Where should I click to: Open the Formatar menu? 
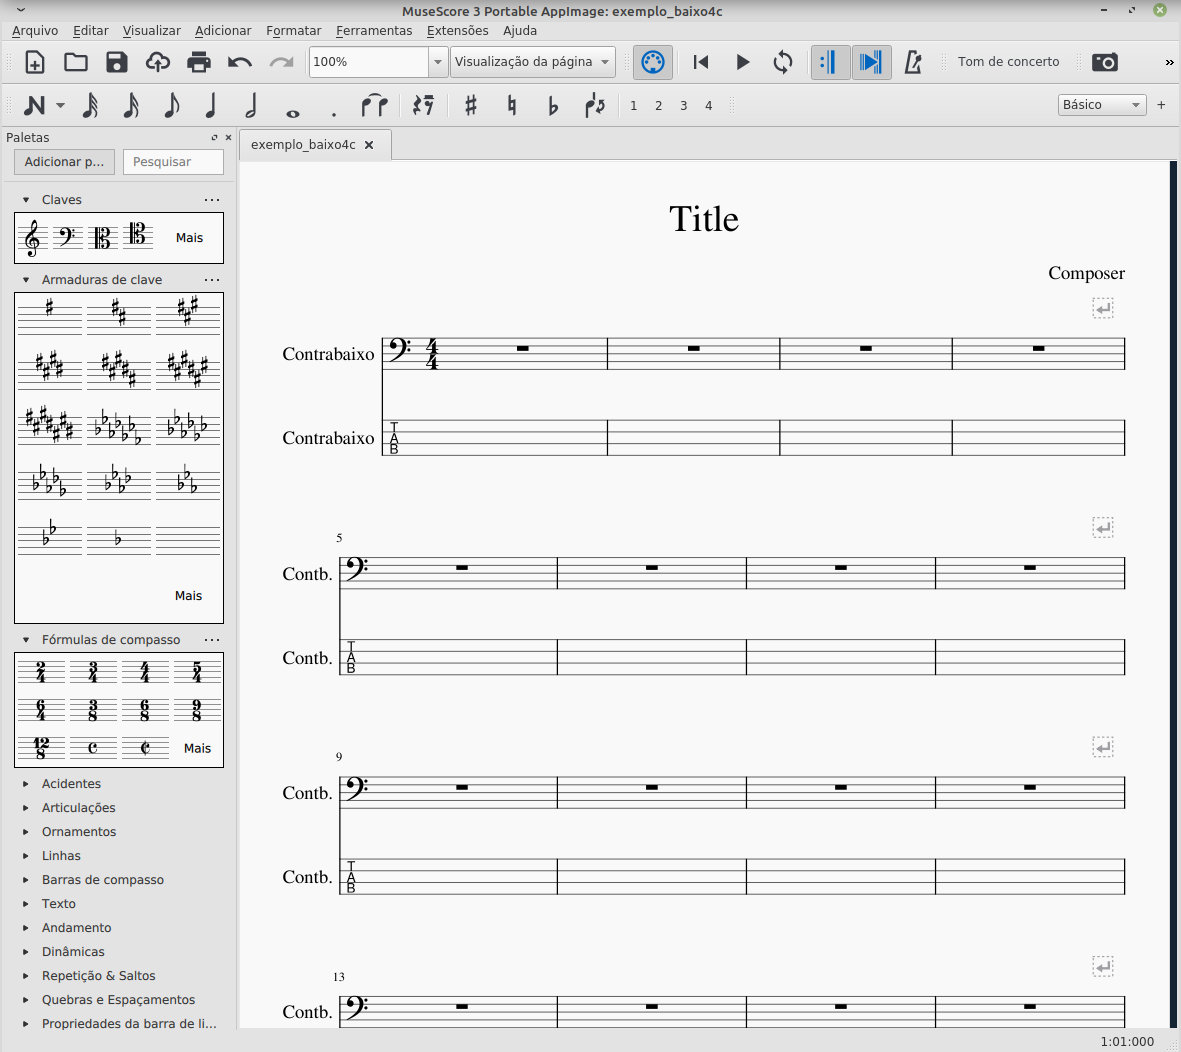[294, 31]
